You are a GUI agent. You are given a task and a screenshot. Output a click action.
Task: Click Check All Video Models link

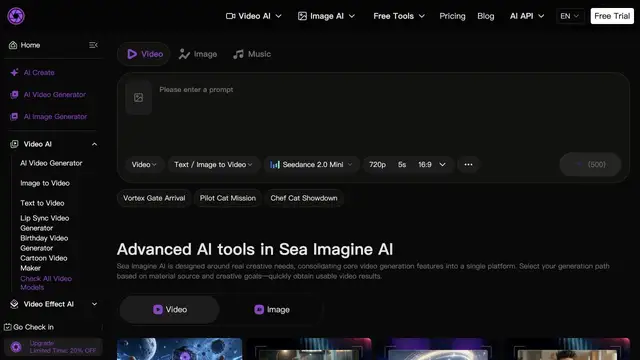[x=46, y=283]
